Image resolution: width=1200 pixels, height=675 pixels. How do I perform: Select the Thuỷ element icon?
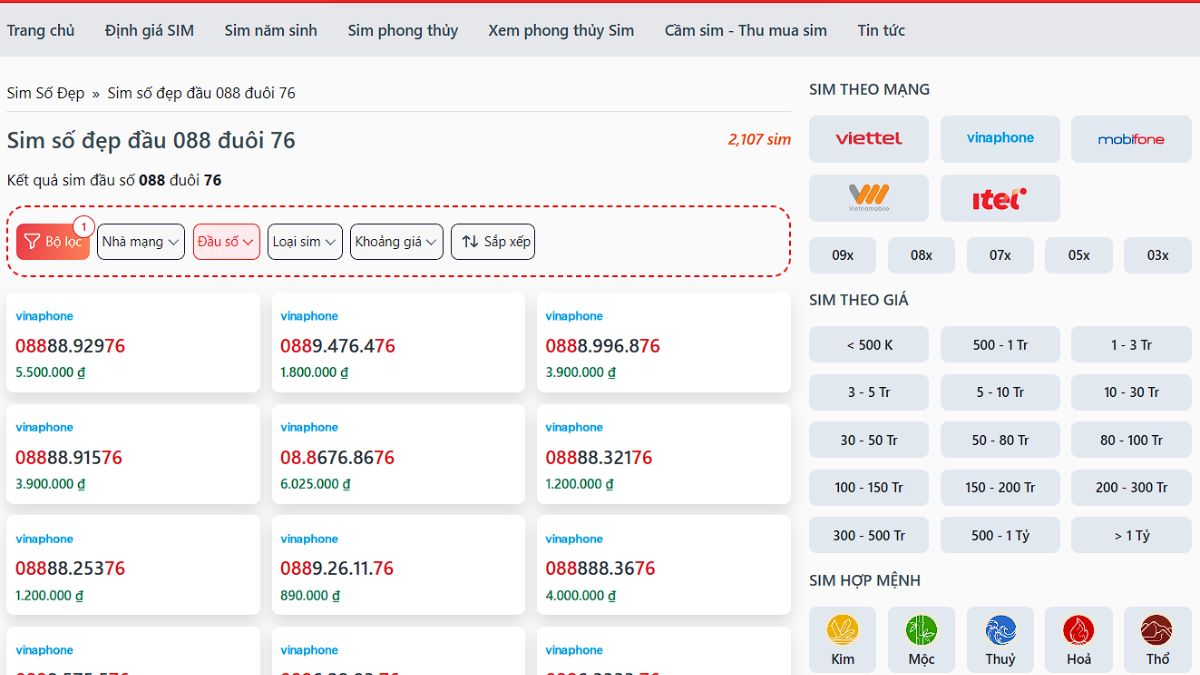point(1000,630)
